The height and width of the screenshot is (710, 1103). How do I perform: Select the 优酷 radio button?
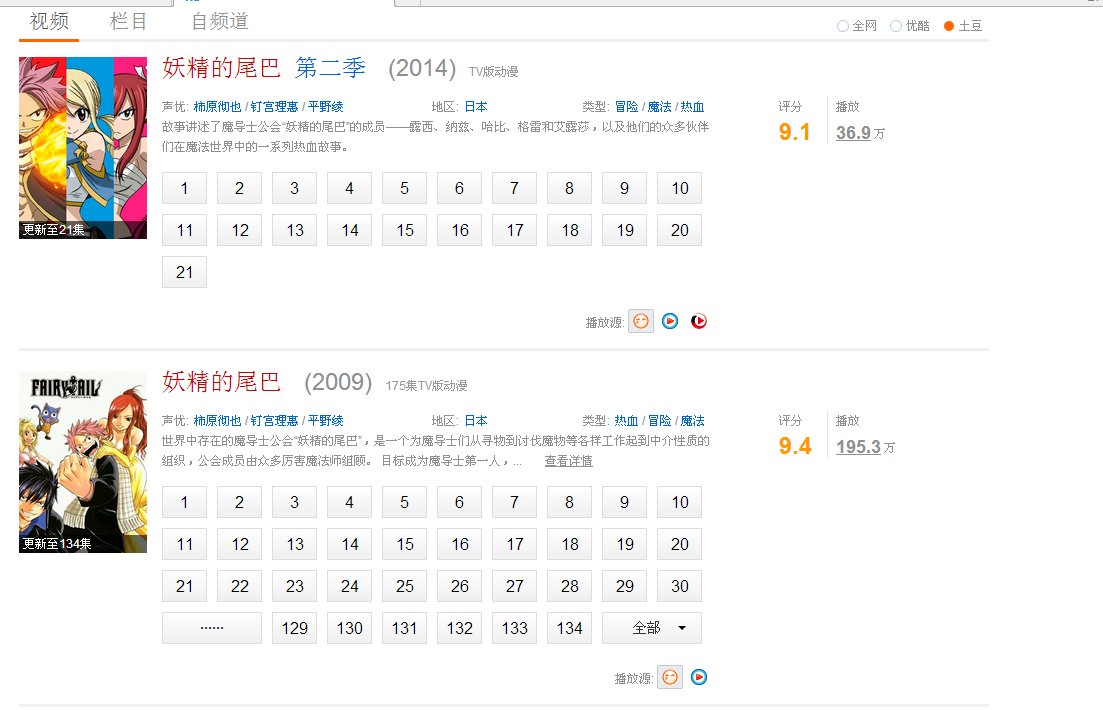[896, 26]
